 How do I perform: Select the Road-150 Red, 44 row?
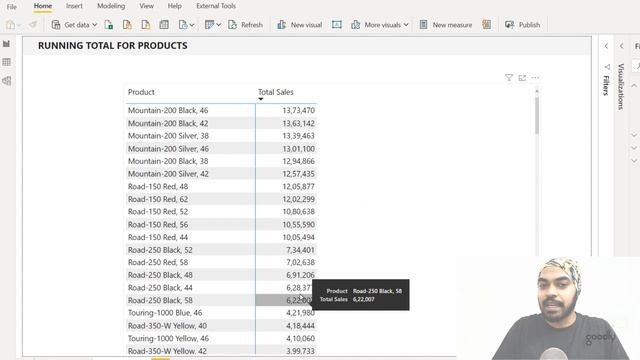pos(221,237)
